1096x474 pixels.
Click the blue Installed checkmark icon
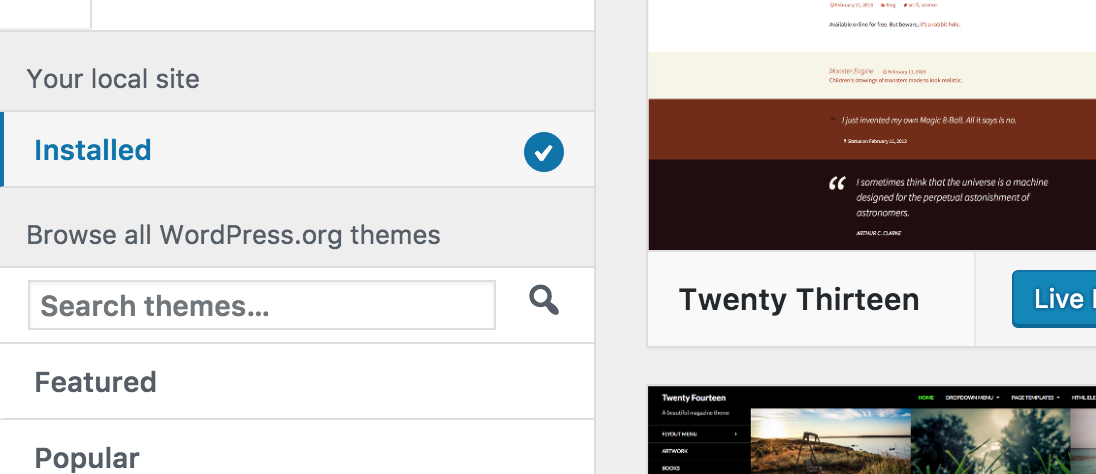point(544,152)
